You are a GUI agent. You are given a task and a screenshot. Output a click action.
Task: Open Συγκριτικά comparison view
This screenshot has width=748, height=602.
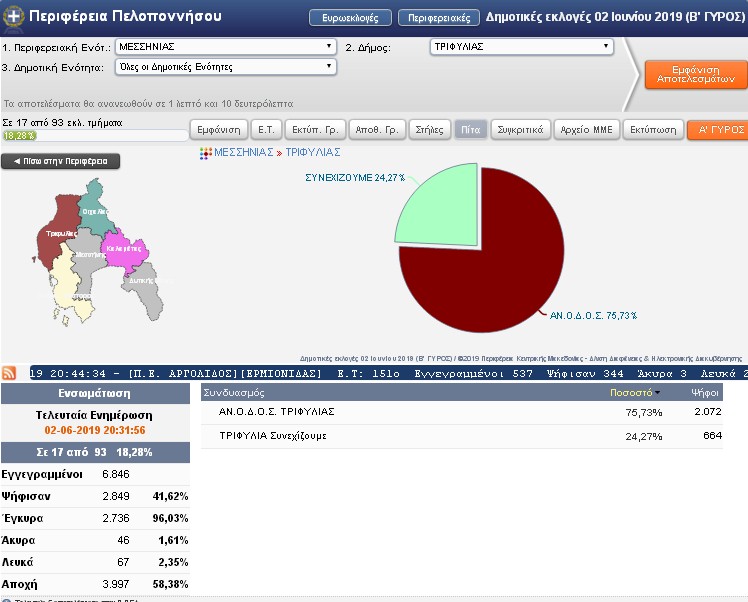[x=520, y=130]
